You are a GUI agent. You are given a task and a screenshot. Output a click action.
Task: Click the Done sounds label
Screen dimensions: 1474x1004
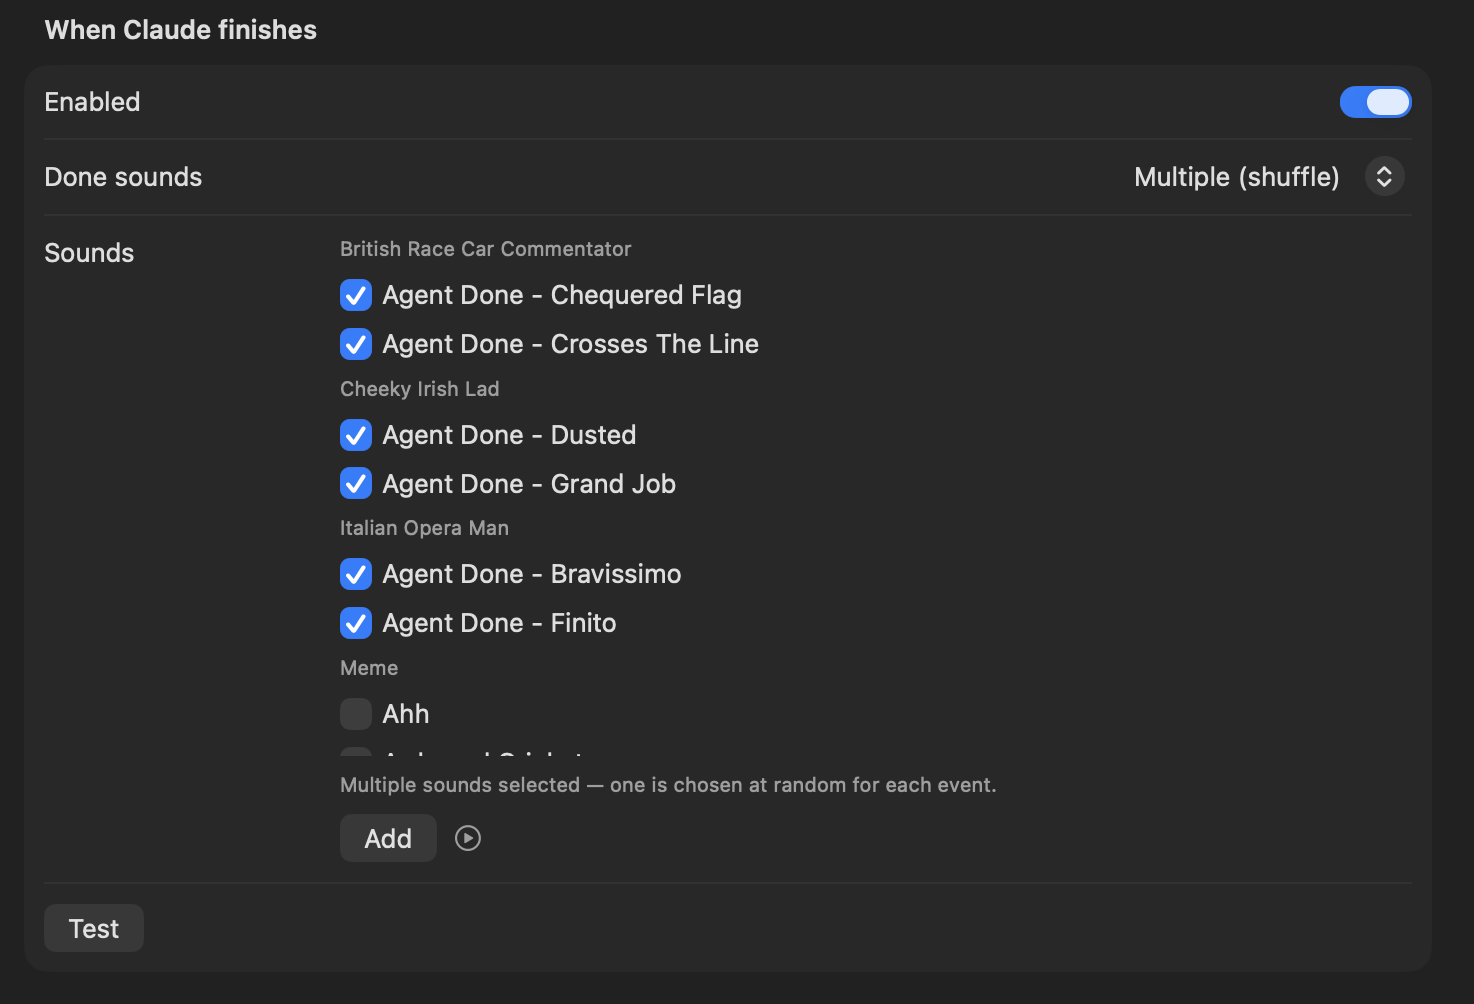tap(123, 177)
